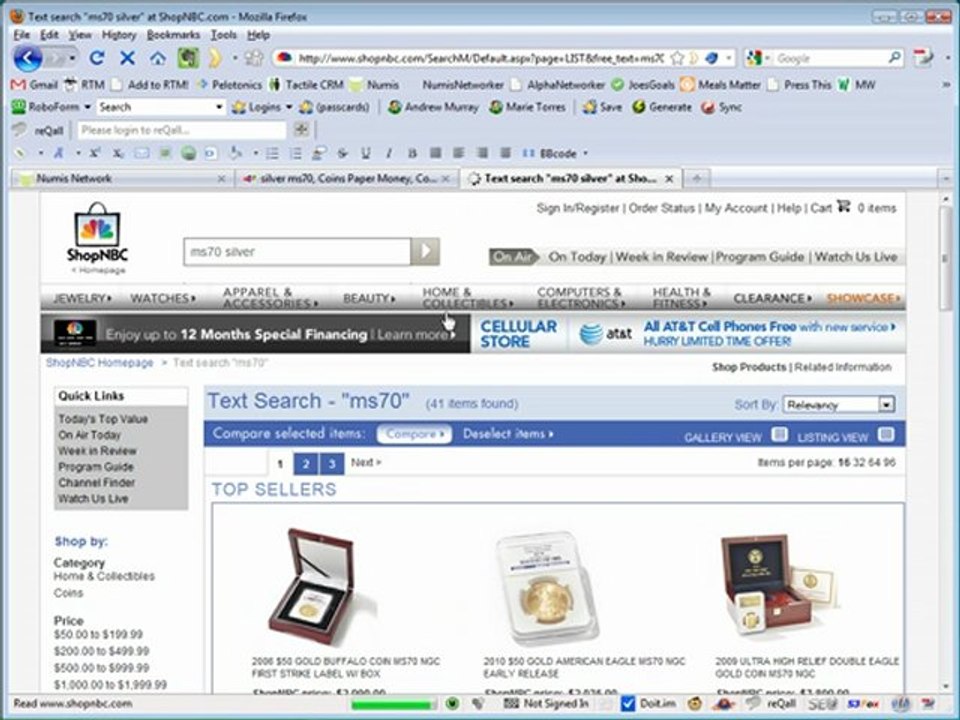Open the AT&T cell phones banner

(737, 334)
